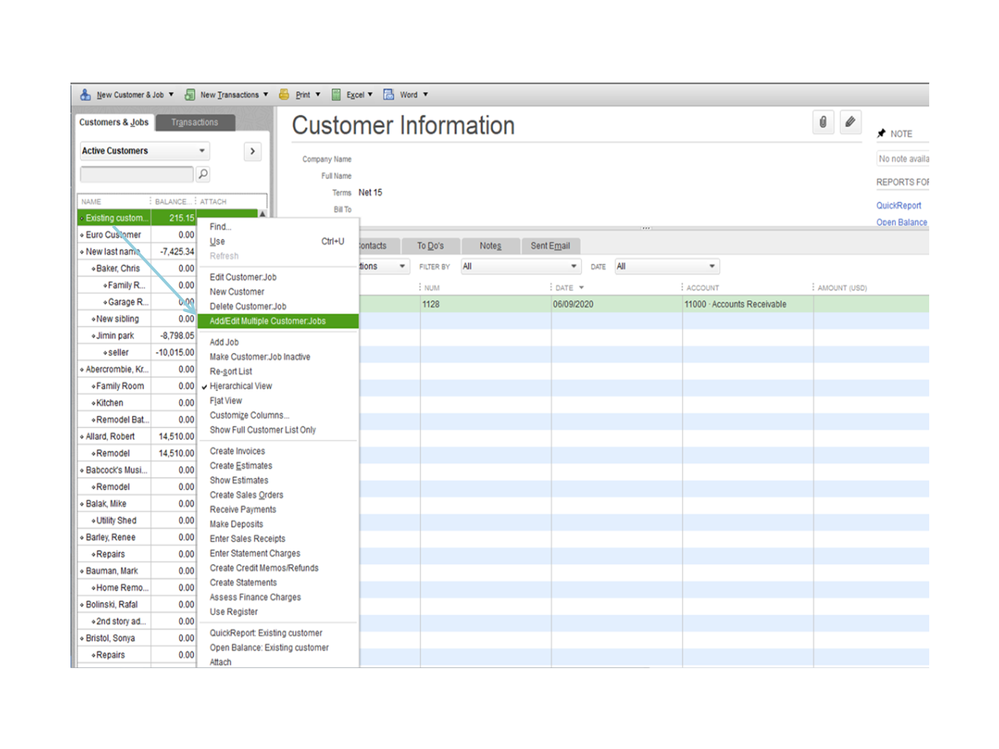Open the Filter By All dropdown
The width and height of the screenshot is (999, 749).
click(x=520, y=267)
